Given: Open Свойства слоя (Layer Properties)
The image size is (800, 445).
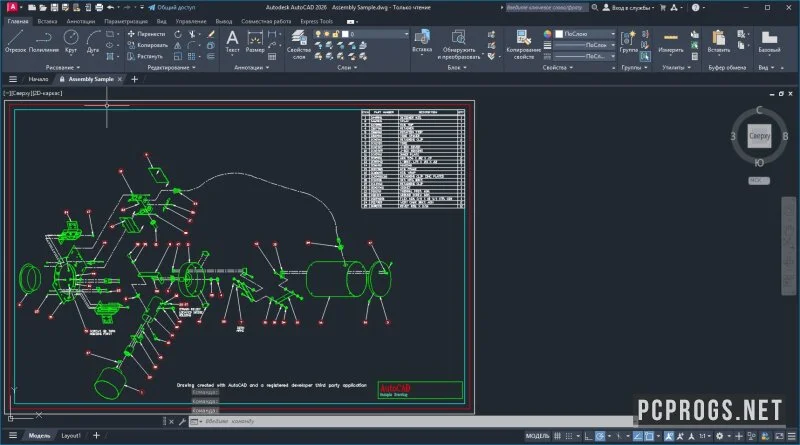Looking at the screenshot, I should (298, 44).
